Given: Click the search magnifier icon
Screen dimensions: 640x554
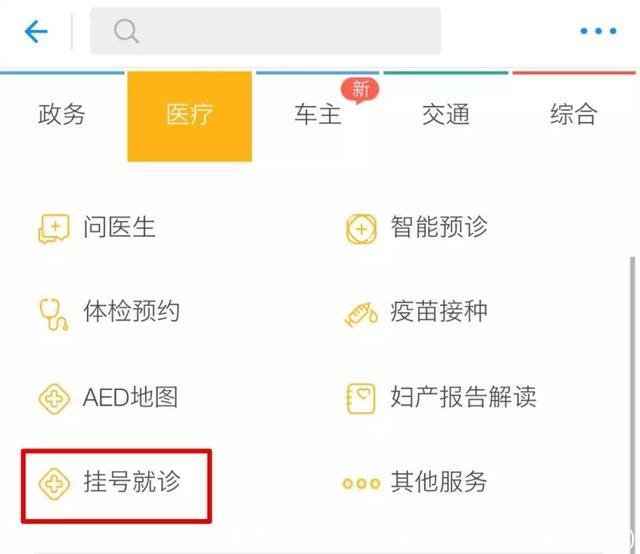Looking at the screenshot, I should pos(126,32).
